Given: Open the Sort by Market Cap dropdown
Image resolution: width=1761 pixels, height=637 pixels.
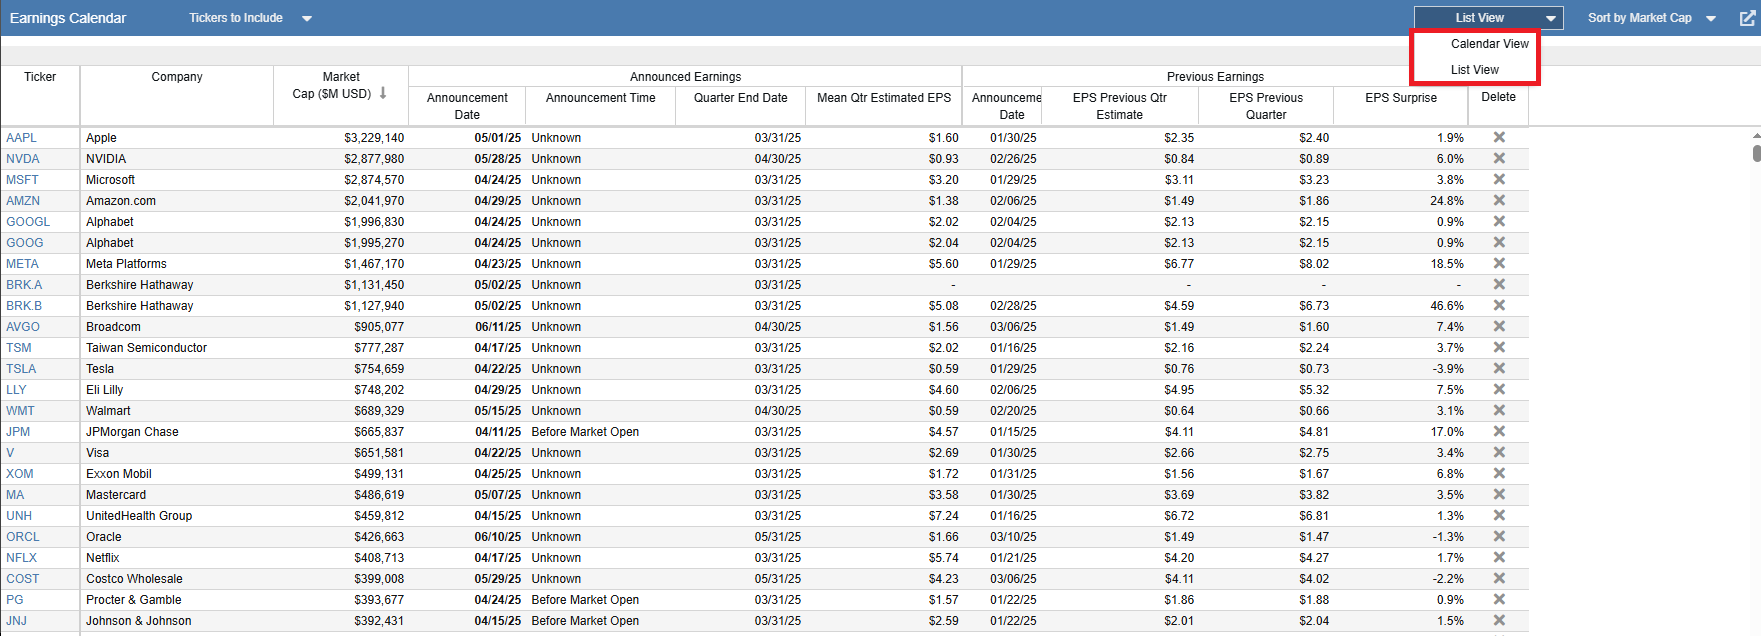Looking at the screenshot, I should (1651, 18).
